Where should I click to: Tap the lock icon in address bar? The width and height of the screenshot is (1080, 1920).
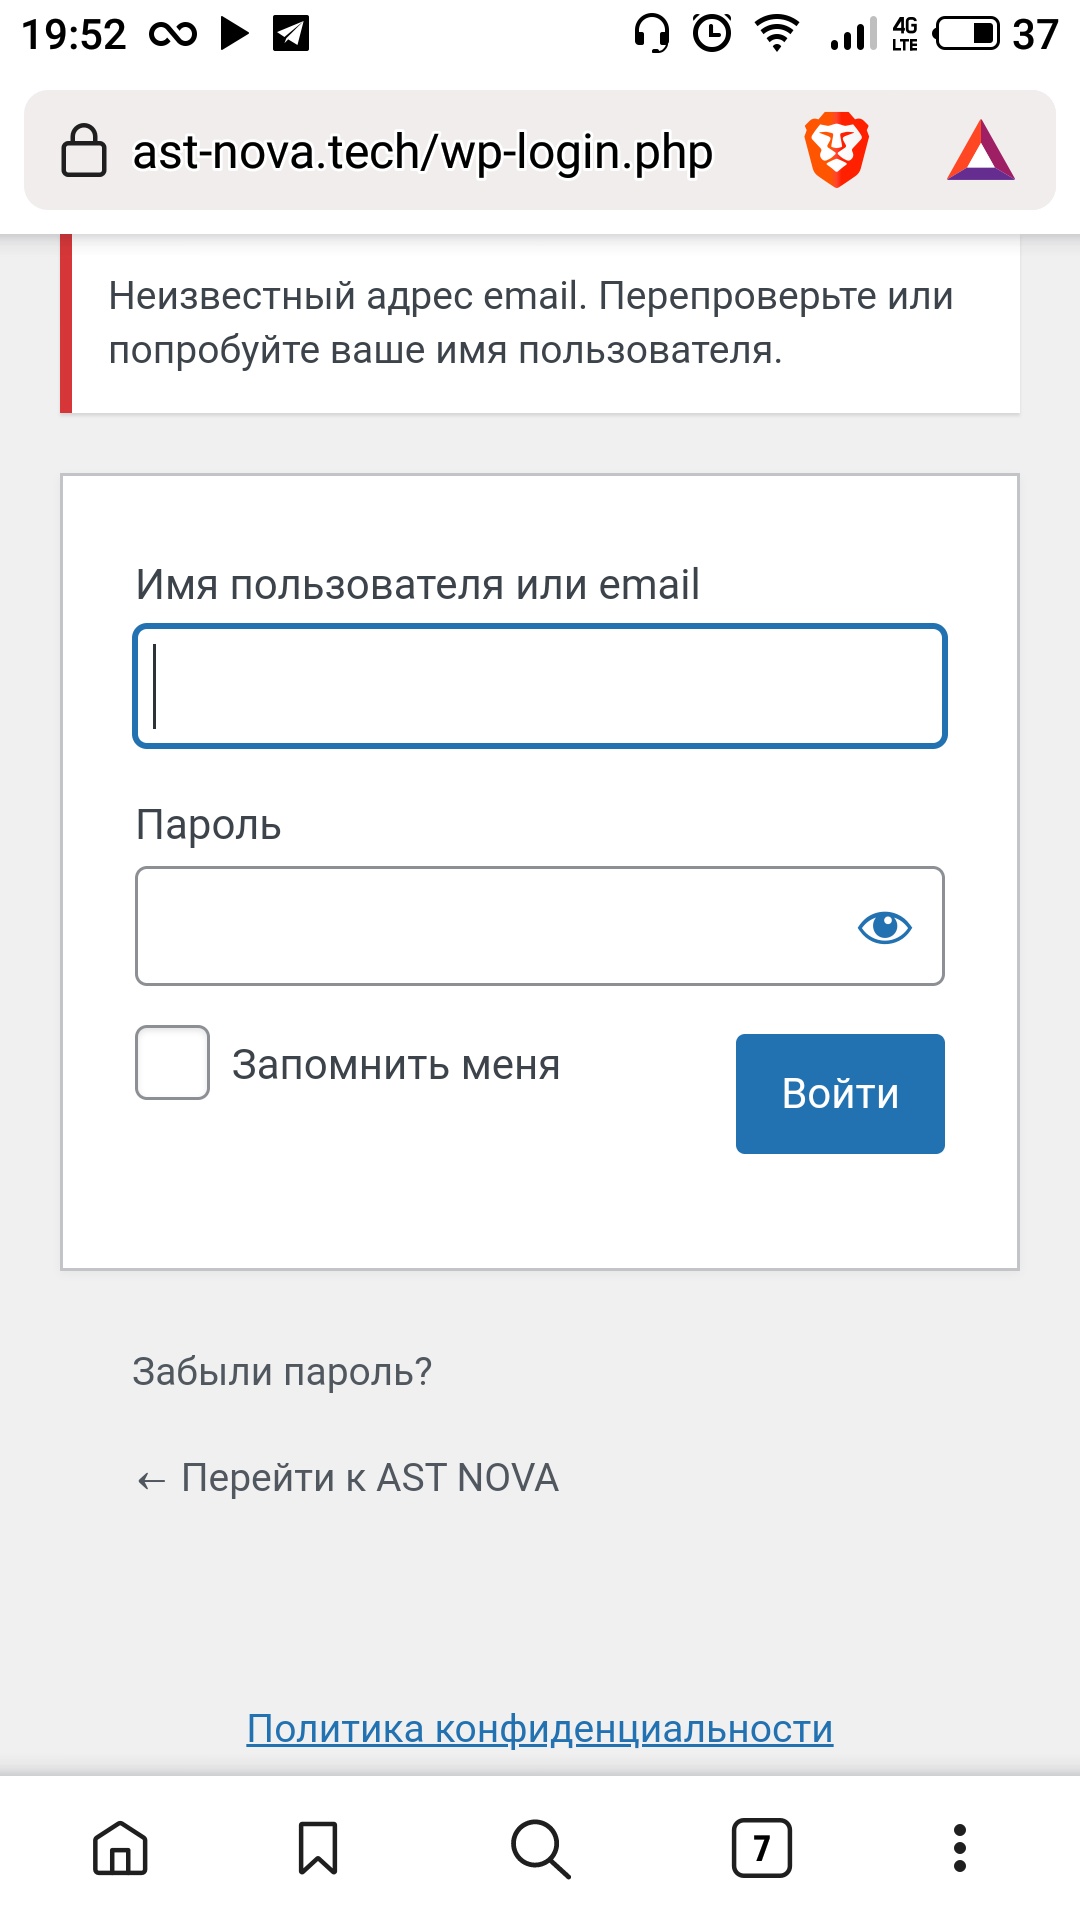point(84,151)
